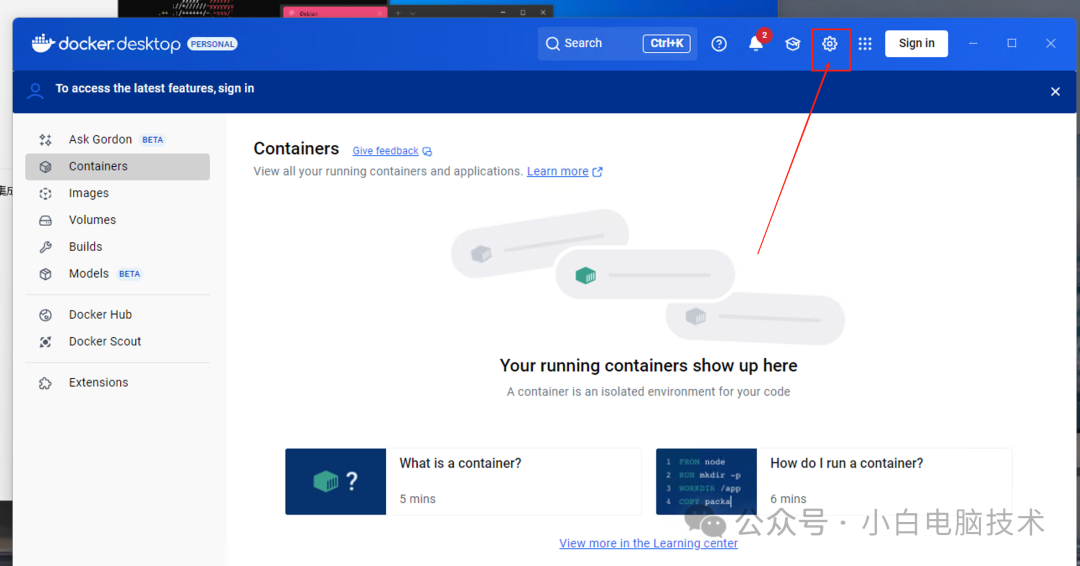The height and width of the screenshot is (566, 1080).
Task: Open Docker Desktop settings gear
Action: (x=829, y=43)
